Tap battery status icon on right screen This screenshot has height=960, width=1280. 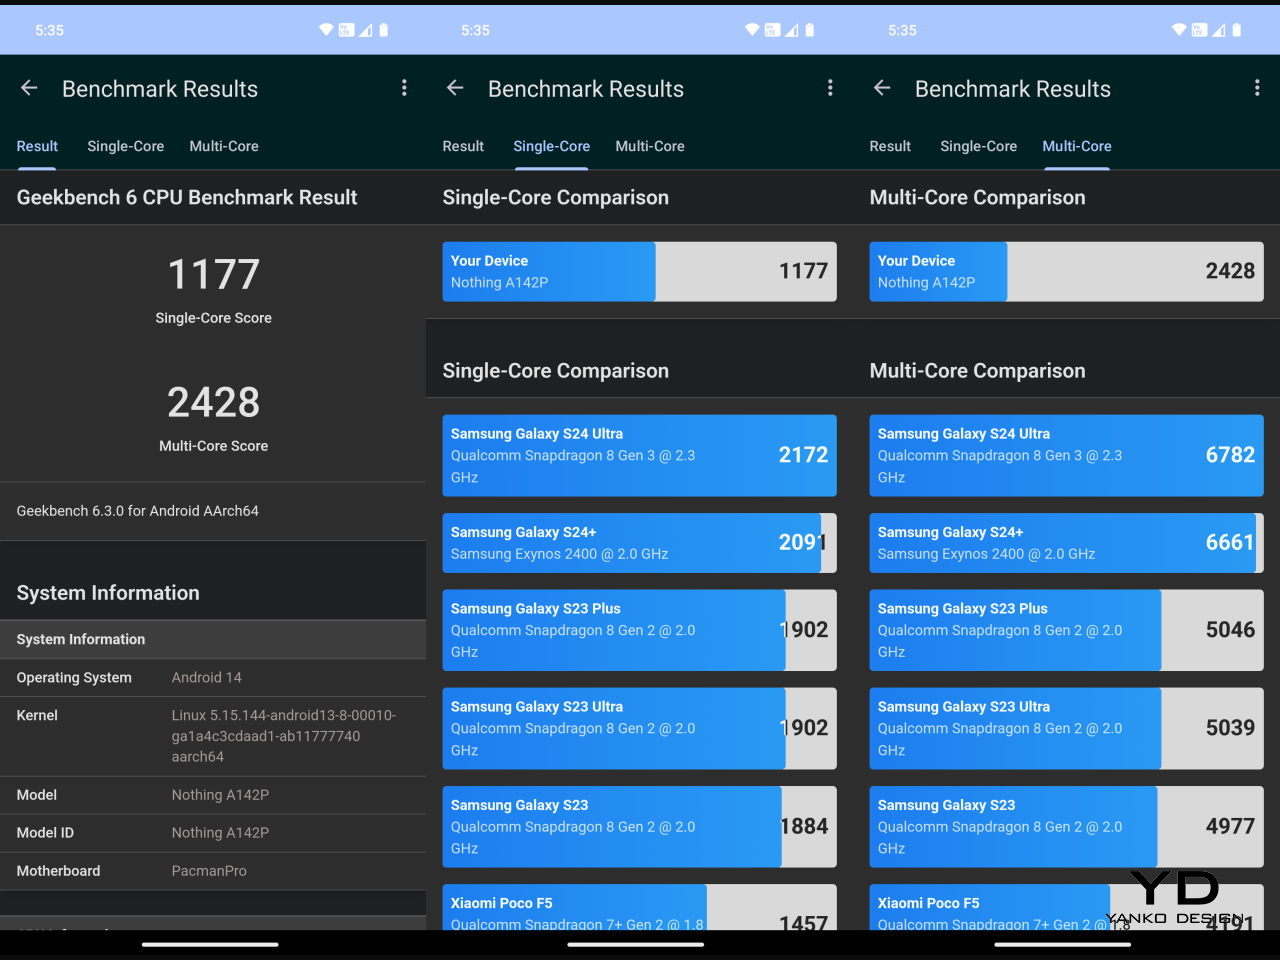point(1237,30)
